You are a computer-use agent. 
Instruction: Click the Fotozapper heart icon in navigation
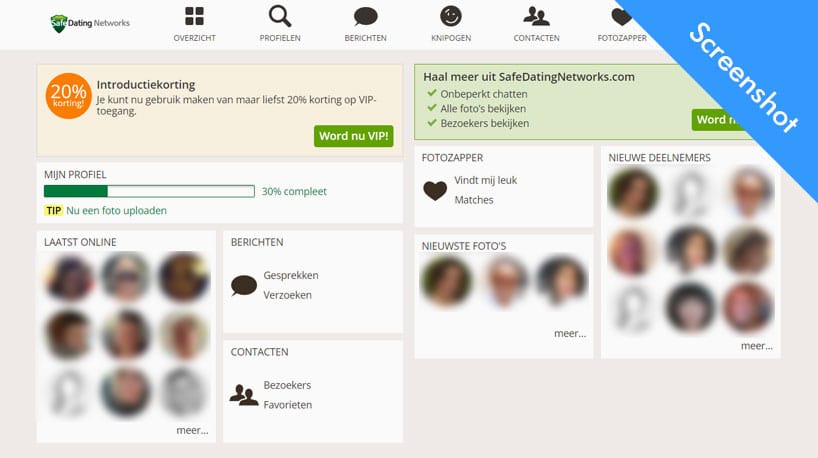(621, 17)
